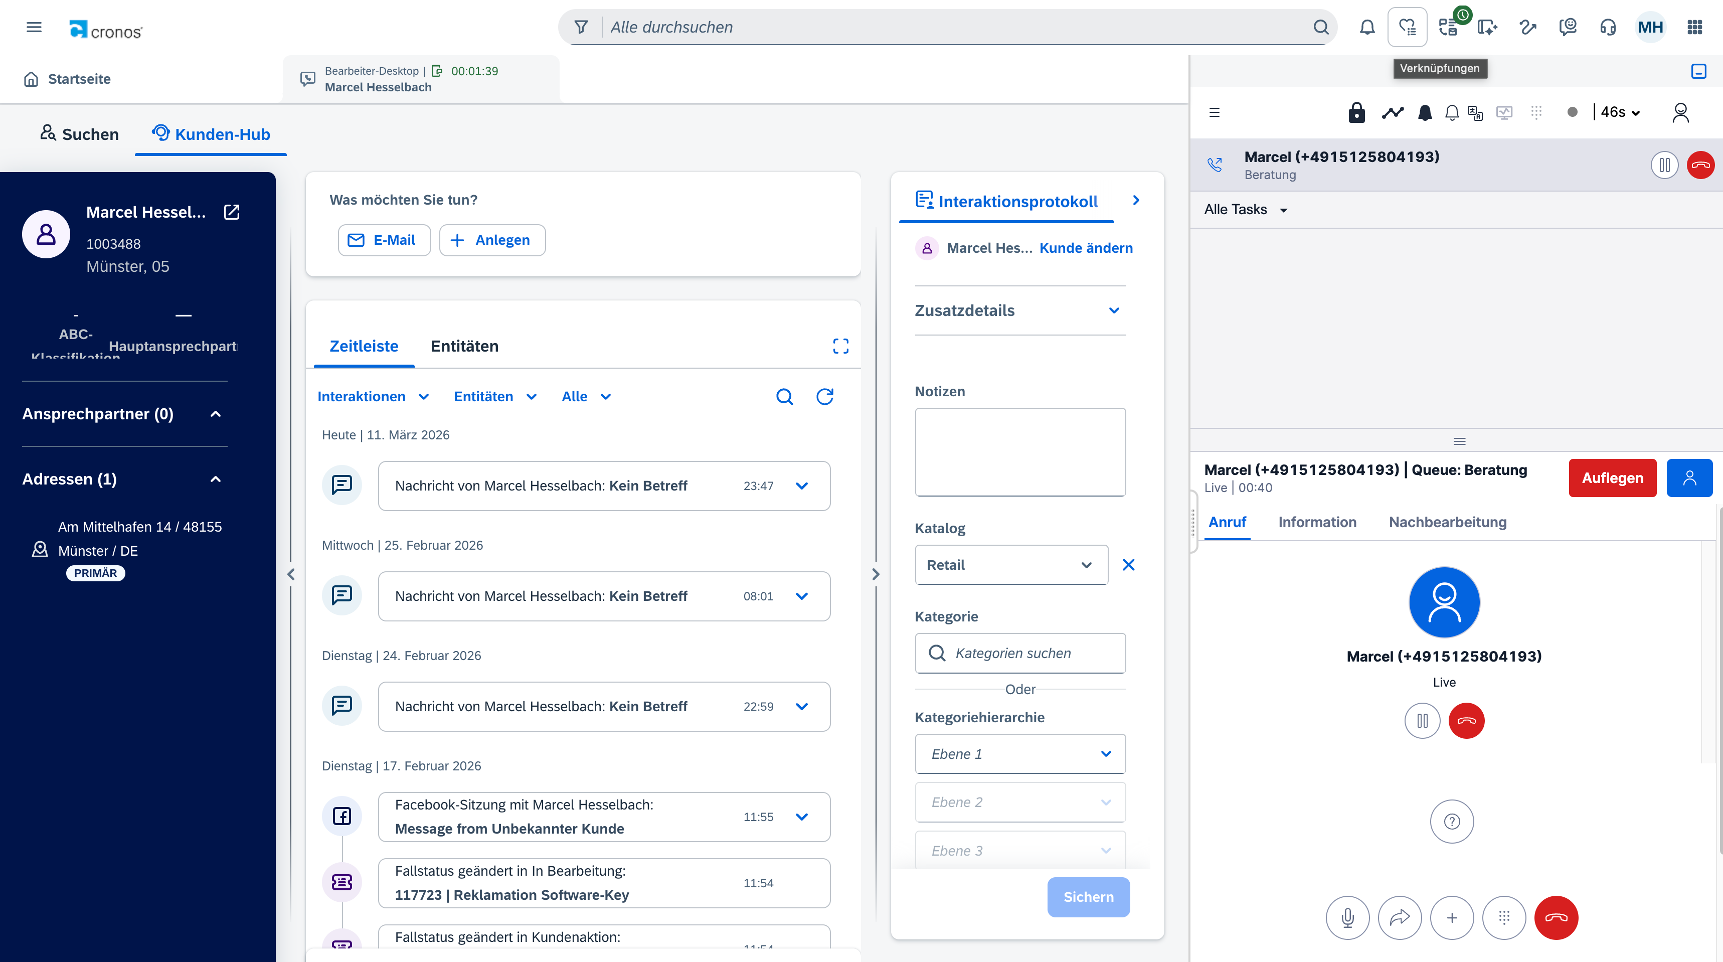Select the Kunden-Hub tab

click(211, 134)
